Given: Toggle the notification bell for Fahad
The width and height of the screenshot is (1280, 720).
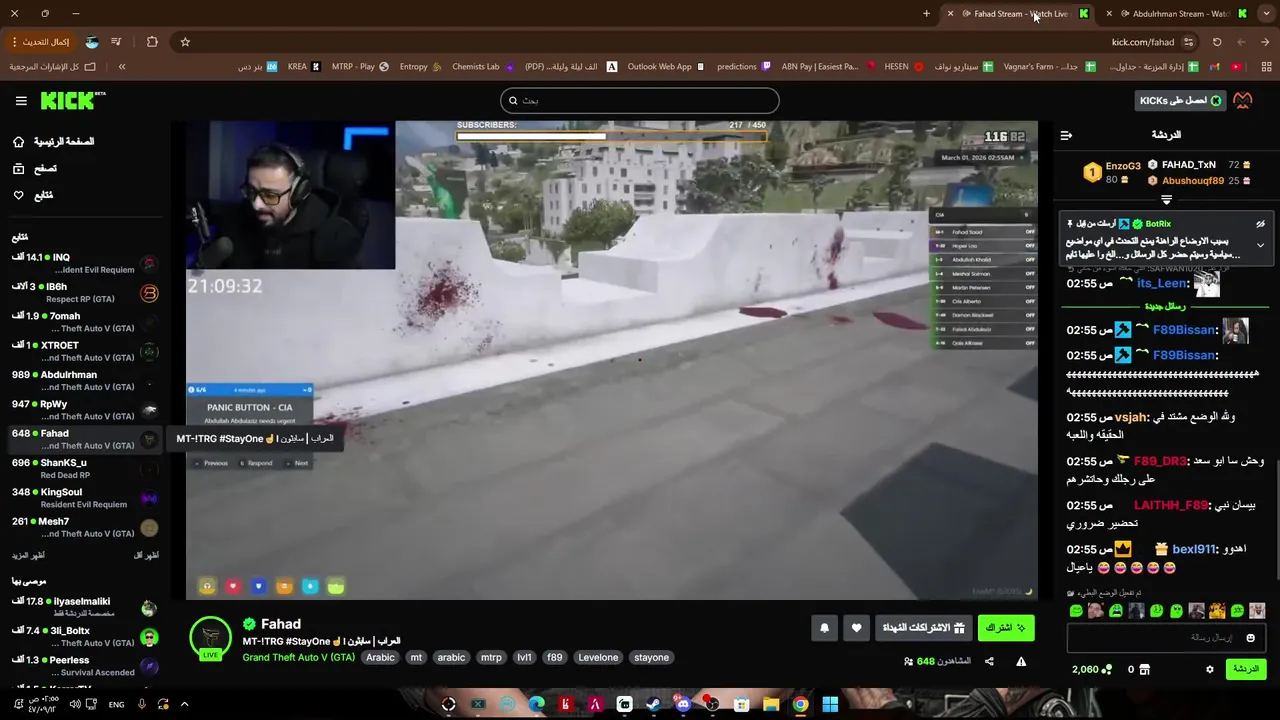Looking at the screenshot, I should 824,628.
